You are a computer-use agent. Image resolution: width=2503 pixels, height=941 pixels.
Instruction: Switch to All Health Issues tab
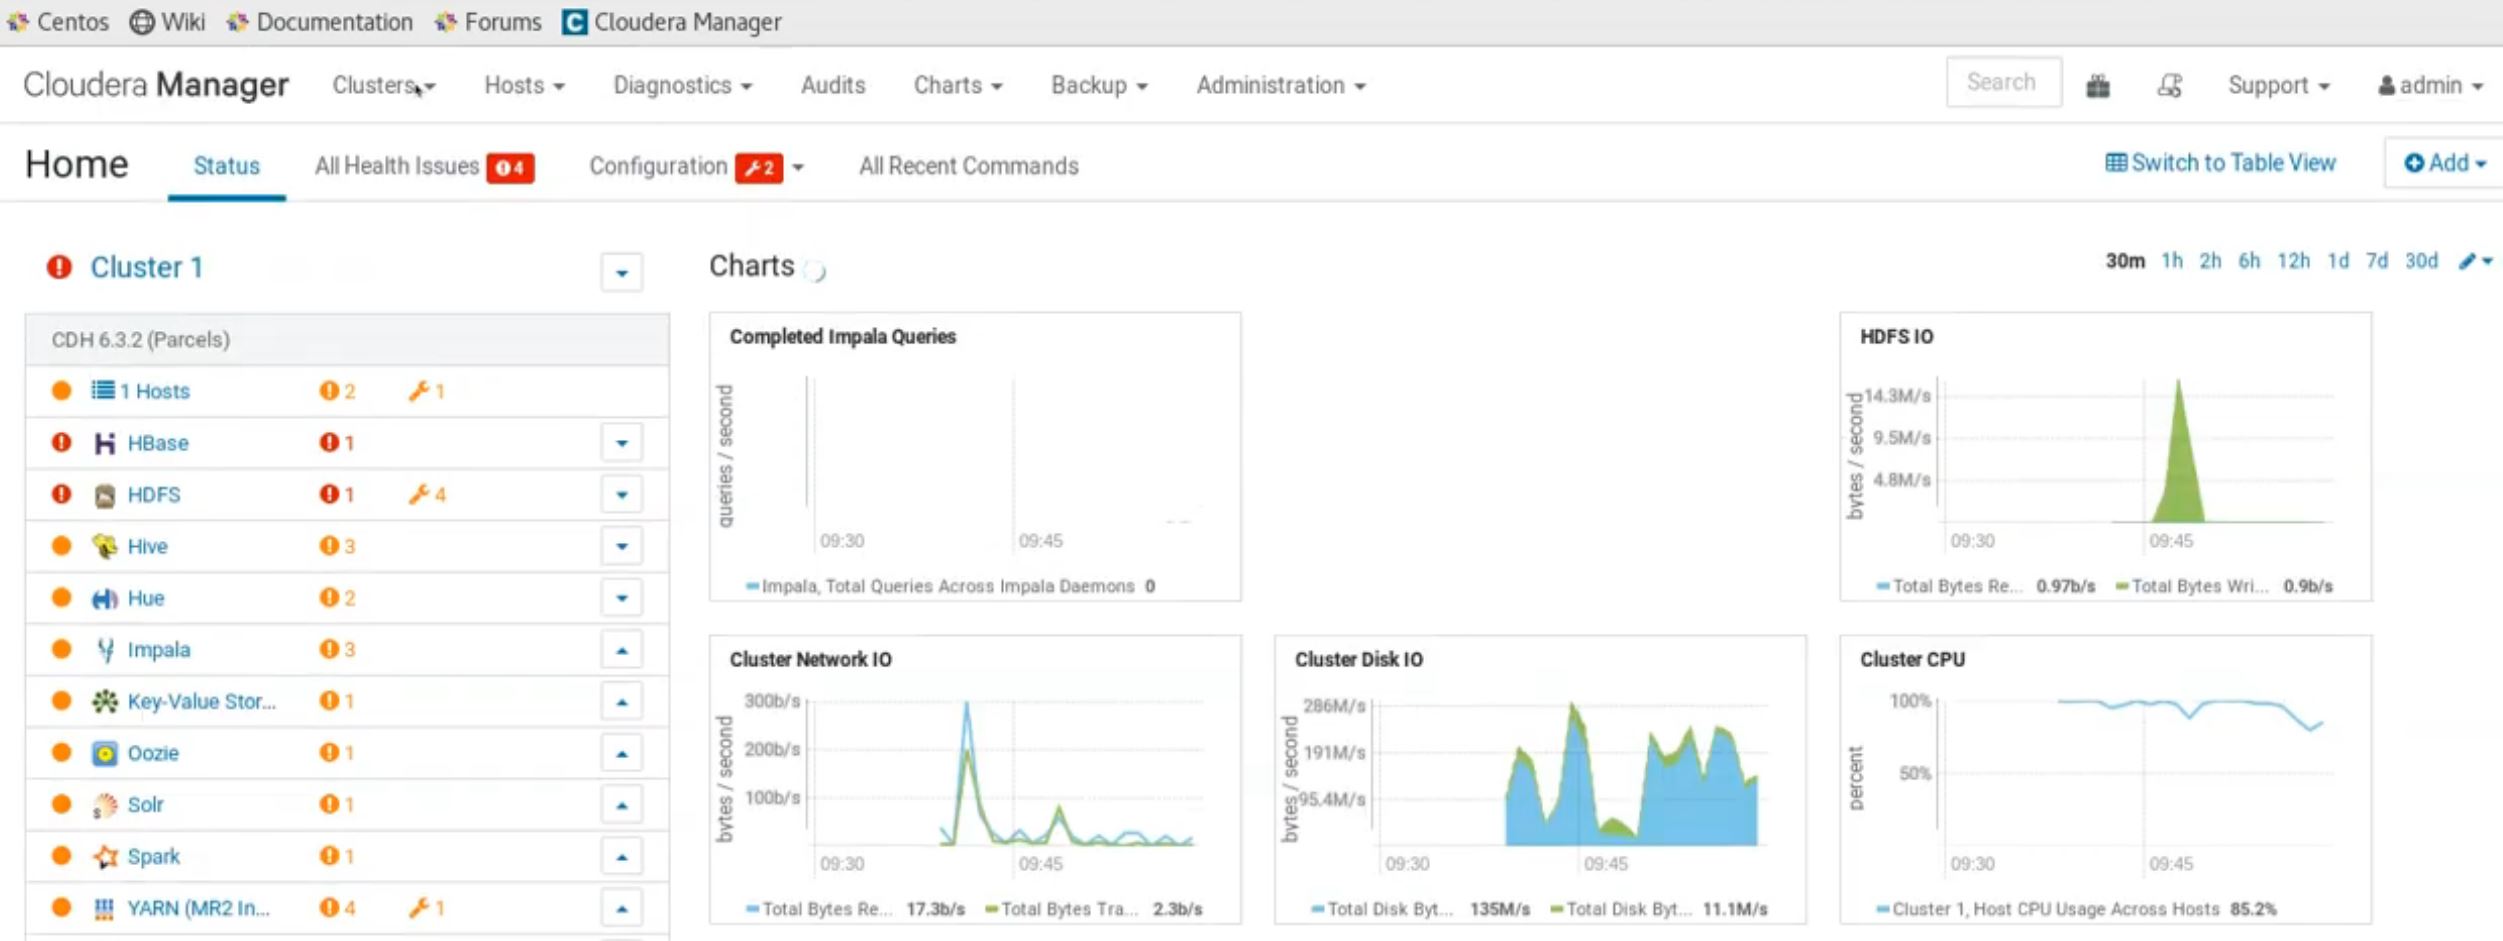click(x=424, y=166)
